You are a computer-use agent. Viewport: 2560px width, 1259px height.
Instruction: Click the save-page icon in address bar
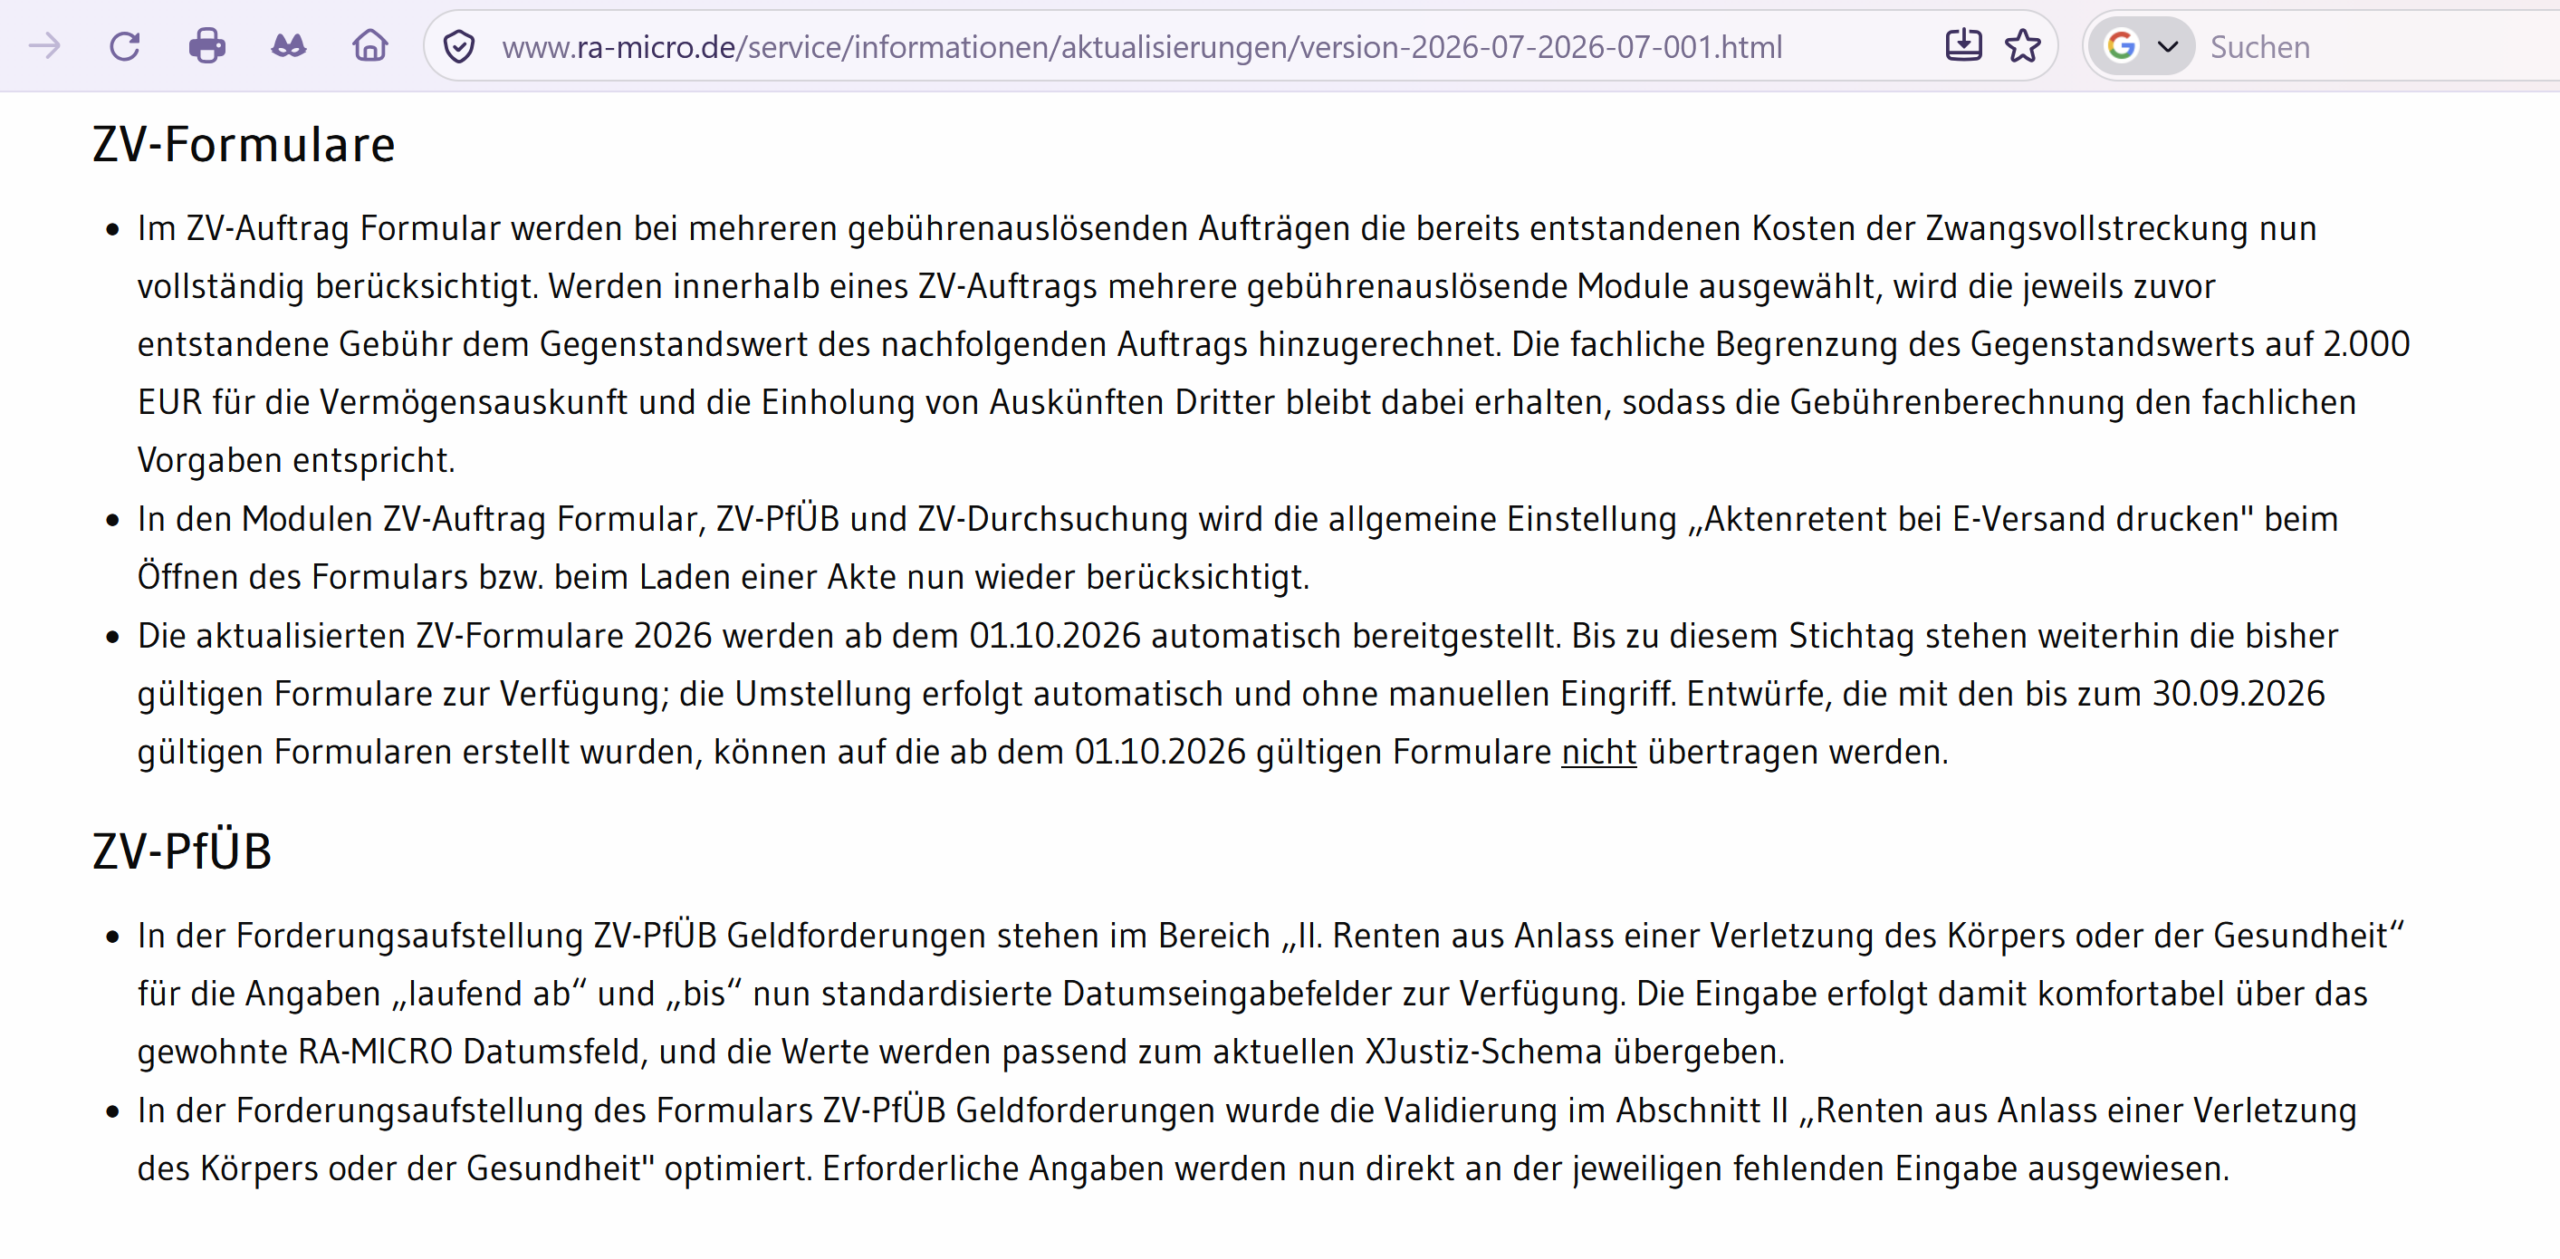point(1964,45)
